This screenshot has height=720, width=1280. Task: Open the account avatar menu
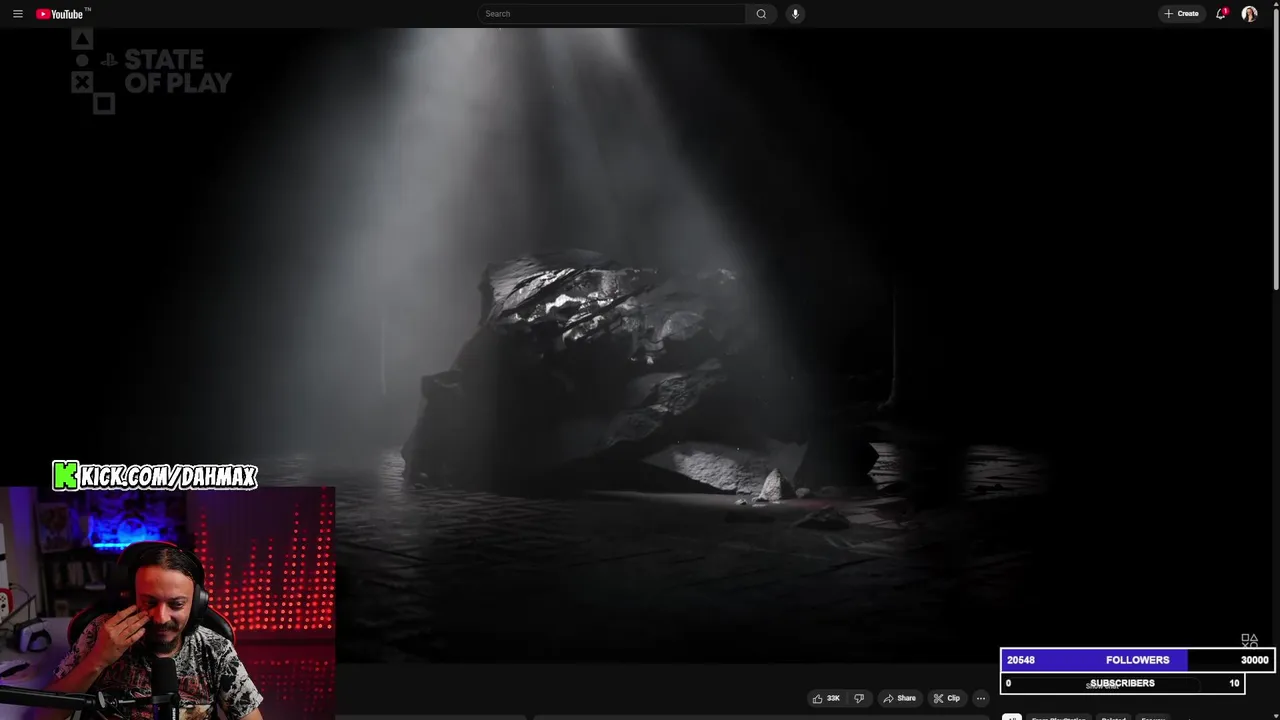1249,14
